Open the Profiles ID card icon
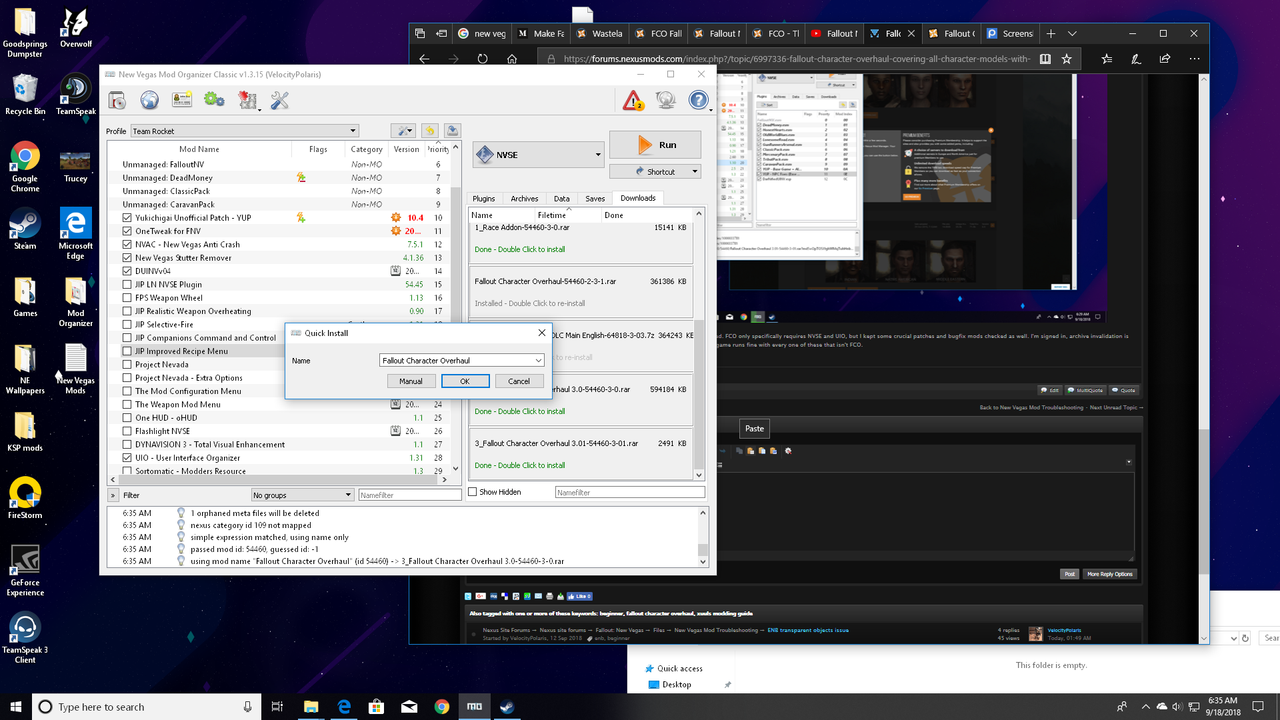This screenshot has width=1280, height=720. click(x=182, y=100)
